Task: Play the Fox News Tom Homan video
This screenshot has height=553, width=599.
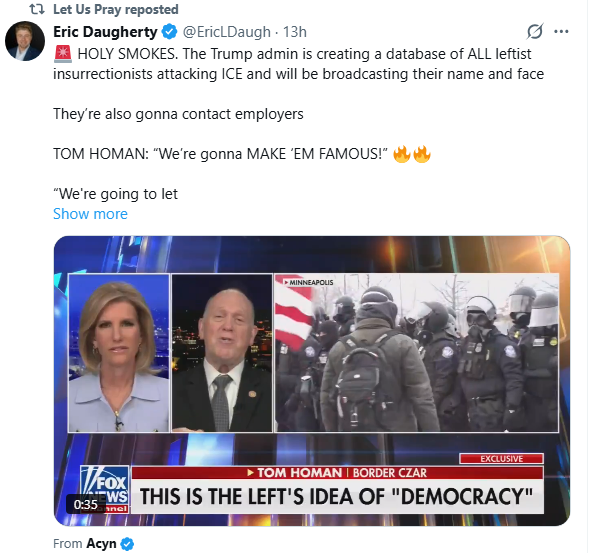Action: pos(312,381)
